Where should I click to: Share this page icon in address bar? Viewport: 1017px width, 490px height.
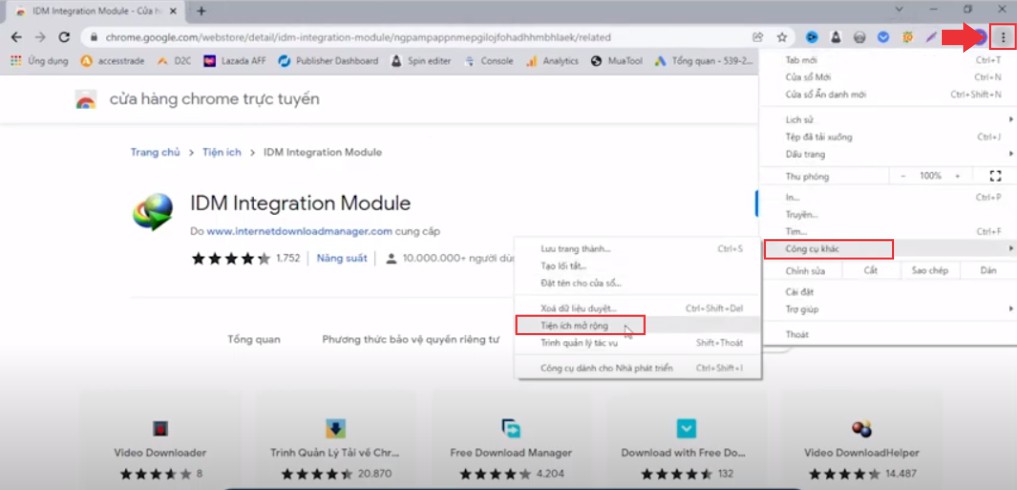pos(758,37)
